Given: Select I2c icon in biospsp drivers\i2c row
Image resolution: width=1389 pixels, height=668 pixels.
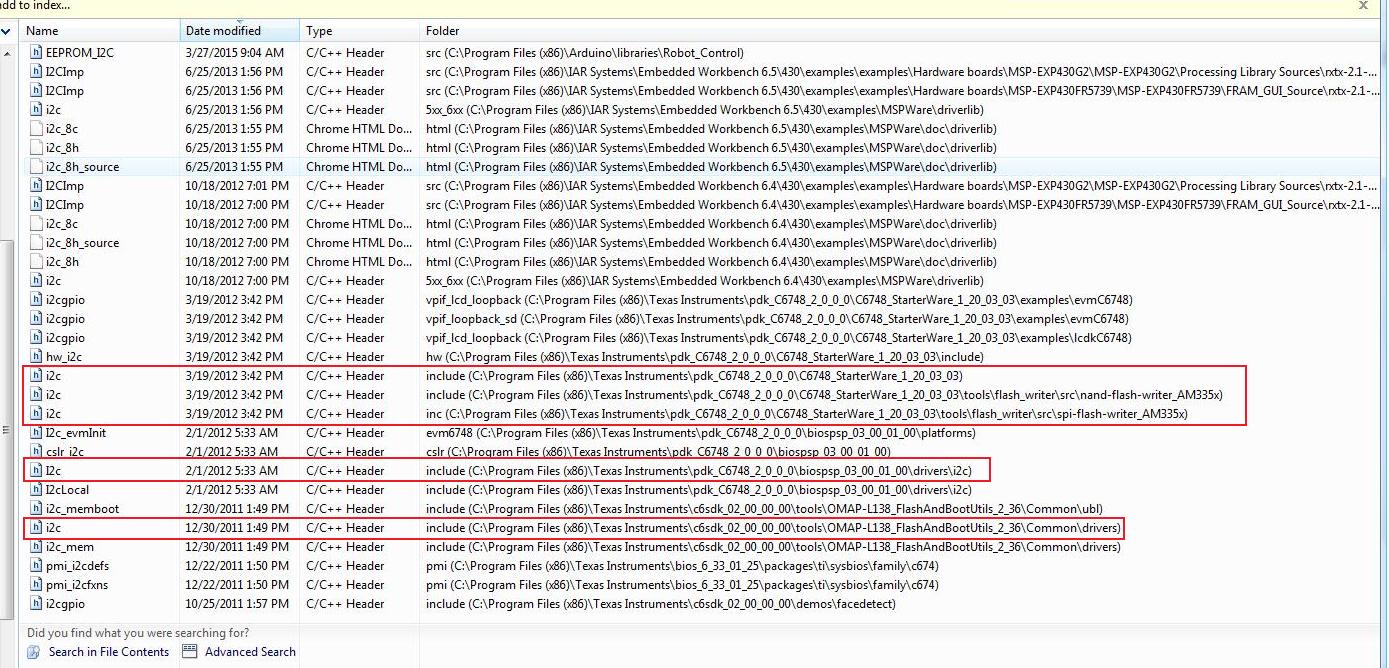Looking at the screenshot, I should coord(36,470).
